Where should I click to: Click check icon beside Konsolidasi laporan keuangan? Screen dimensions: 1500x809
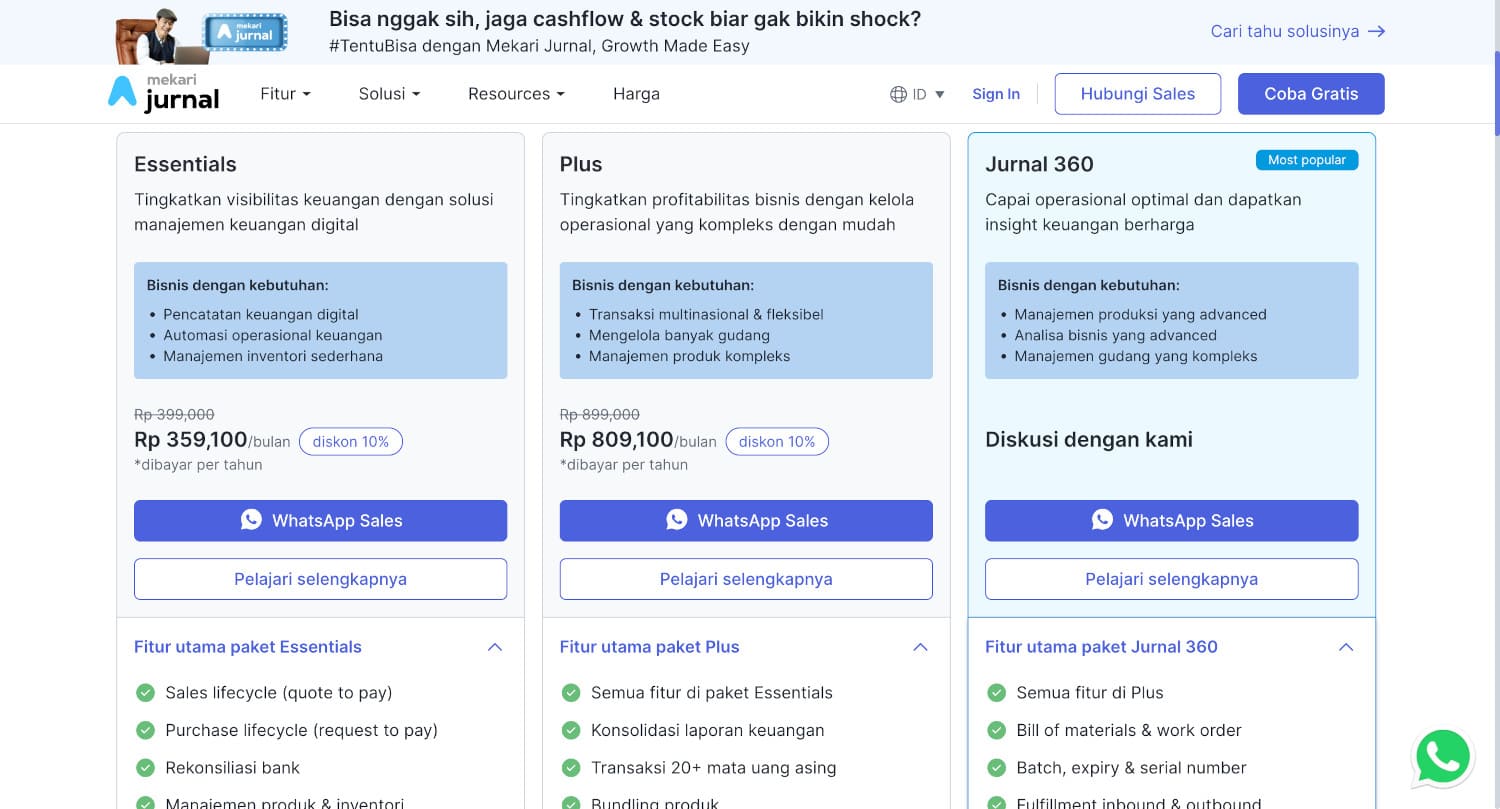pos(571,730)
